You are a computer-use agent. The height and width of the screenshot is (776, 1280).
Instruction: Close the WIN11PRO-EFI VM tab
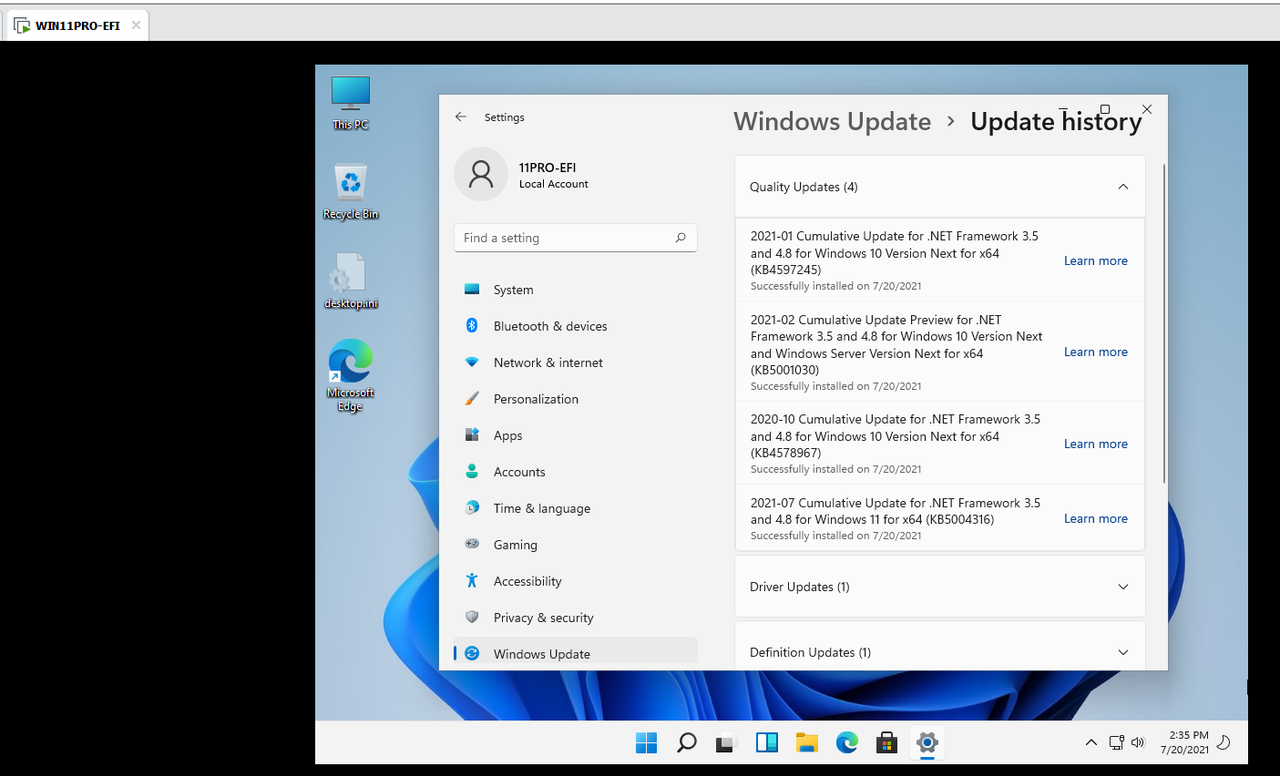pos(136,26)
